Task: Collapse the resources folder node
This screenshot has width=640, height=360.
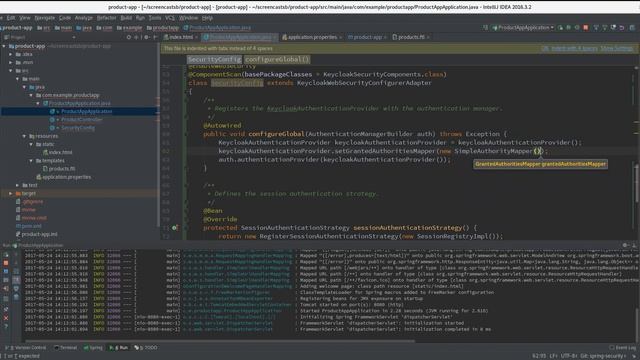Action: [x=24, y=136]
